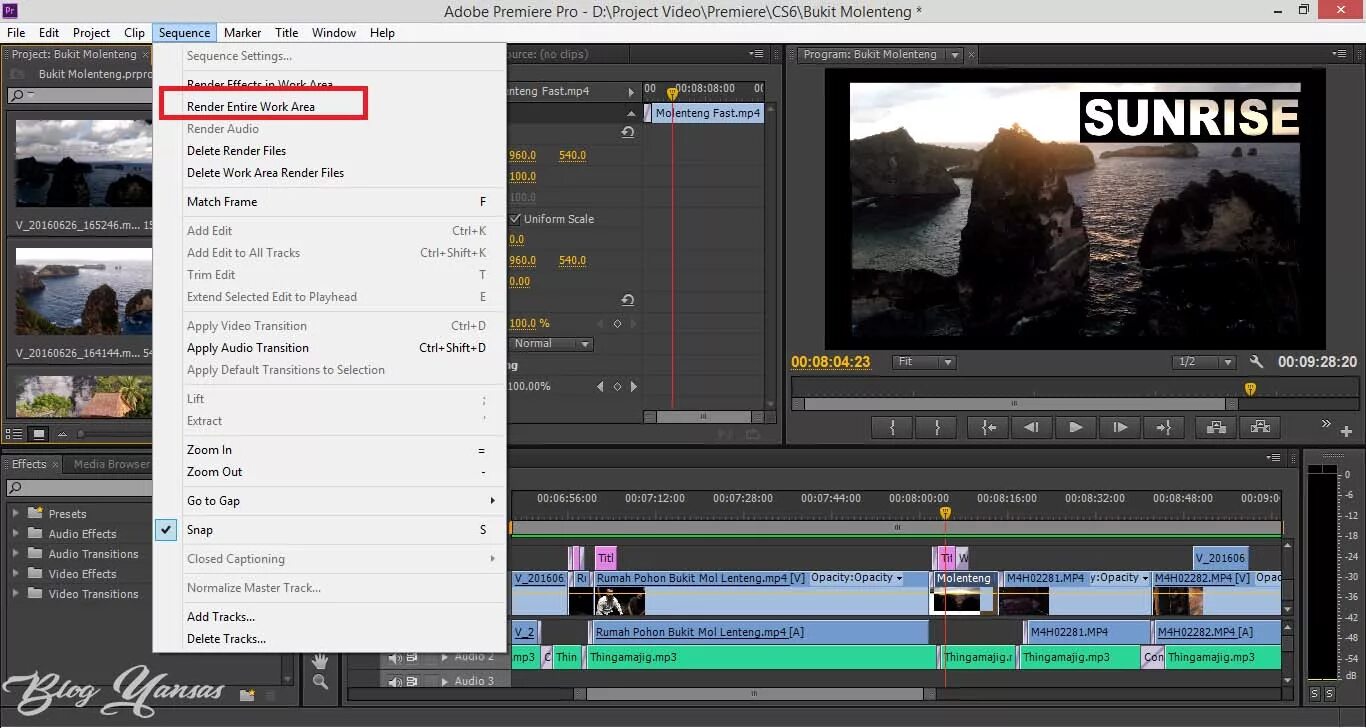Click Mark Out button in Program monitor

pos(937,427)
